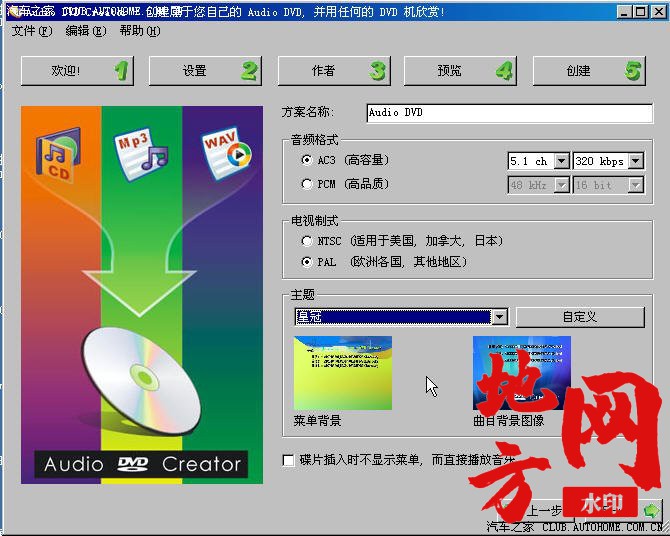Screen dimensions: 670x536
Task: Open the 预览 step 4 tab
Action: pos(460,71)
